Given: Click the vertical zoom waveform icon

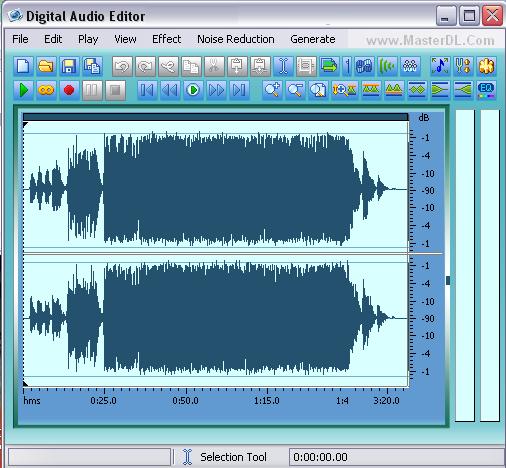Looking at the screenshot, I should [x=345, y=90].
